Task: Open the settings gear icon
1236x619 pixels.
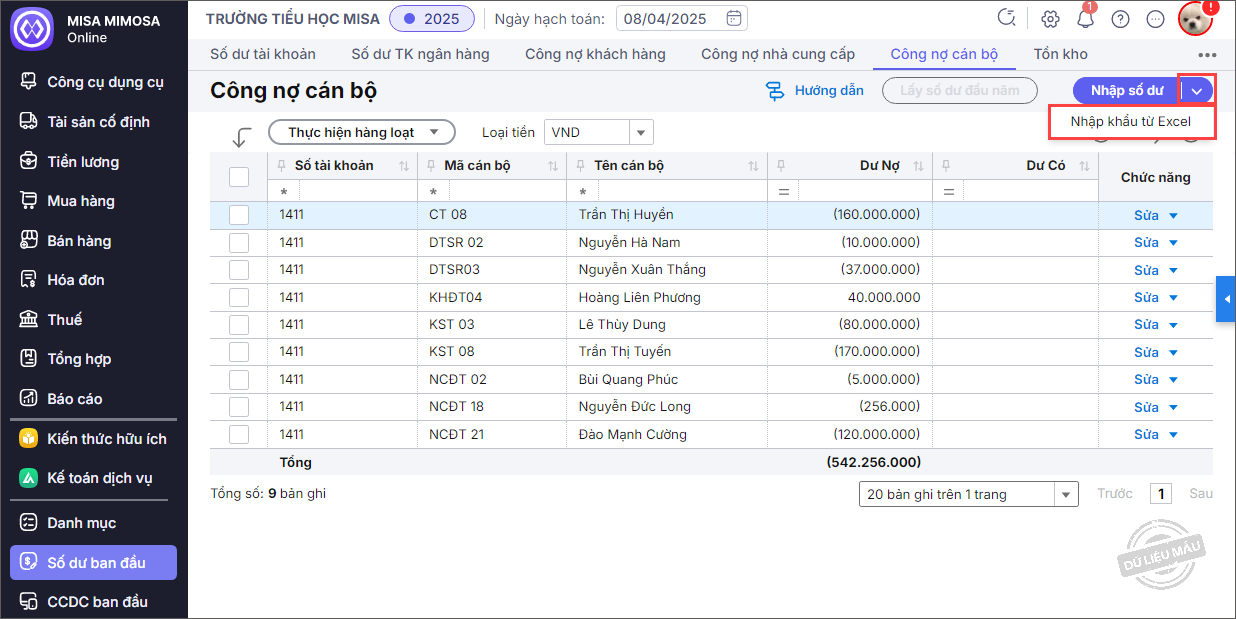Action: [x=1050, y=19]
